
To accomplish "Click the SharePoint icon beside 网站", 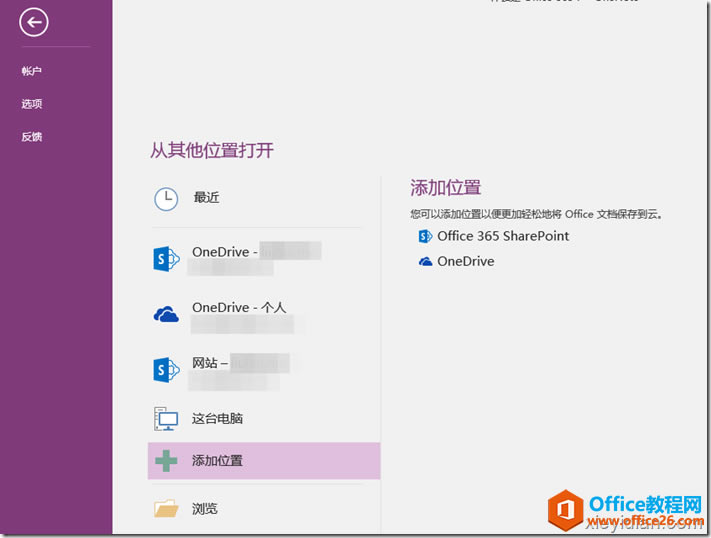I will tap(166, 370).
